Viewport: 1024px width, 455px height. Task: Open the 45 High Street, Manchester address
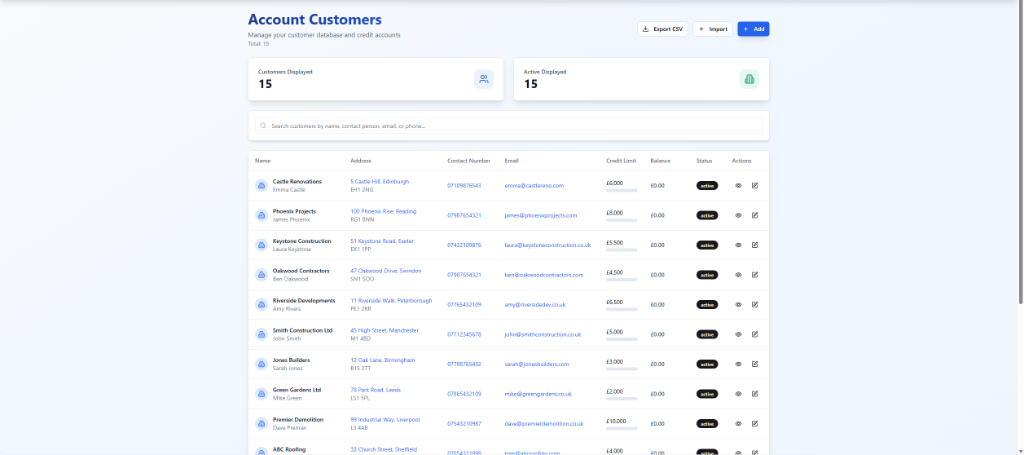click(x=385, y=330)
